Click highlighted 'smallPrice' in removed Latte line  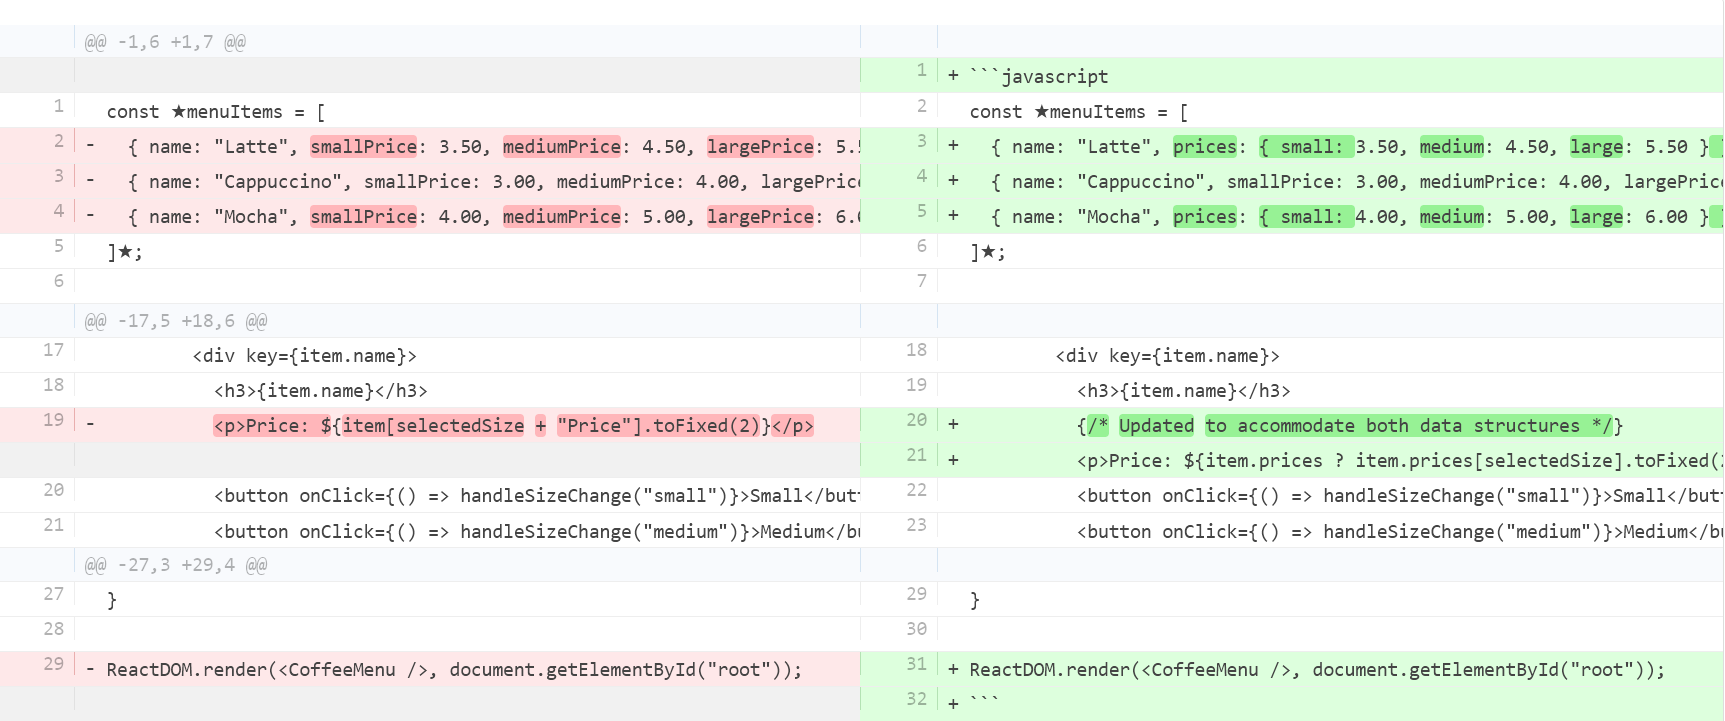tap(364, 147)
